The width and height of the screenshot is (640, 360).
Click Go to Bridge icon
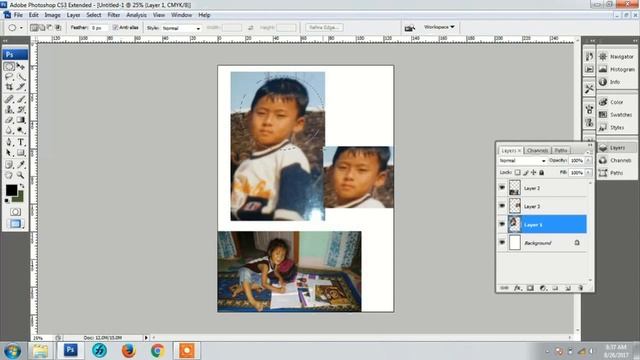click(x=409, y=28)
